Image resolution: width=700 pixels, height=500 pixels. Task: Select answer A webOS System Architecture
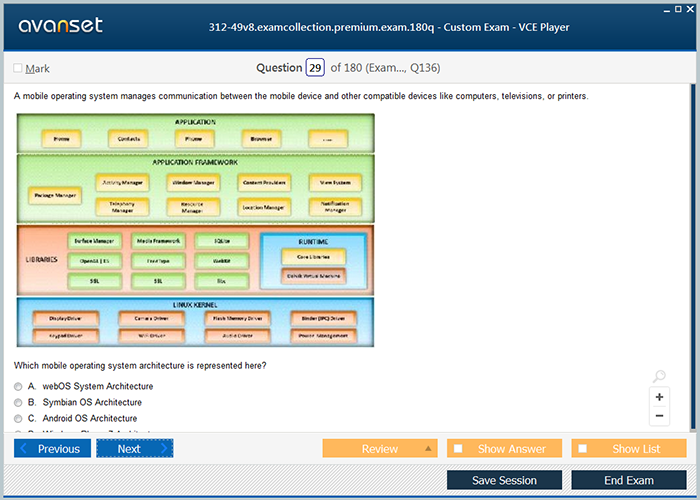tap(18, 386)
